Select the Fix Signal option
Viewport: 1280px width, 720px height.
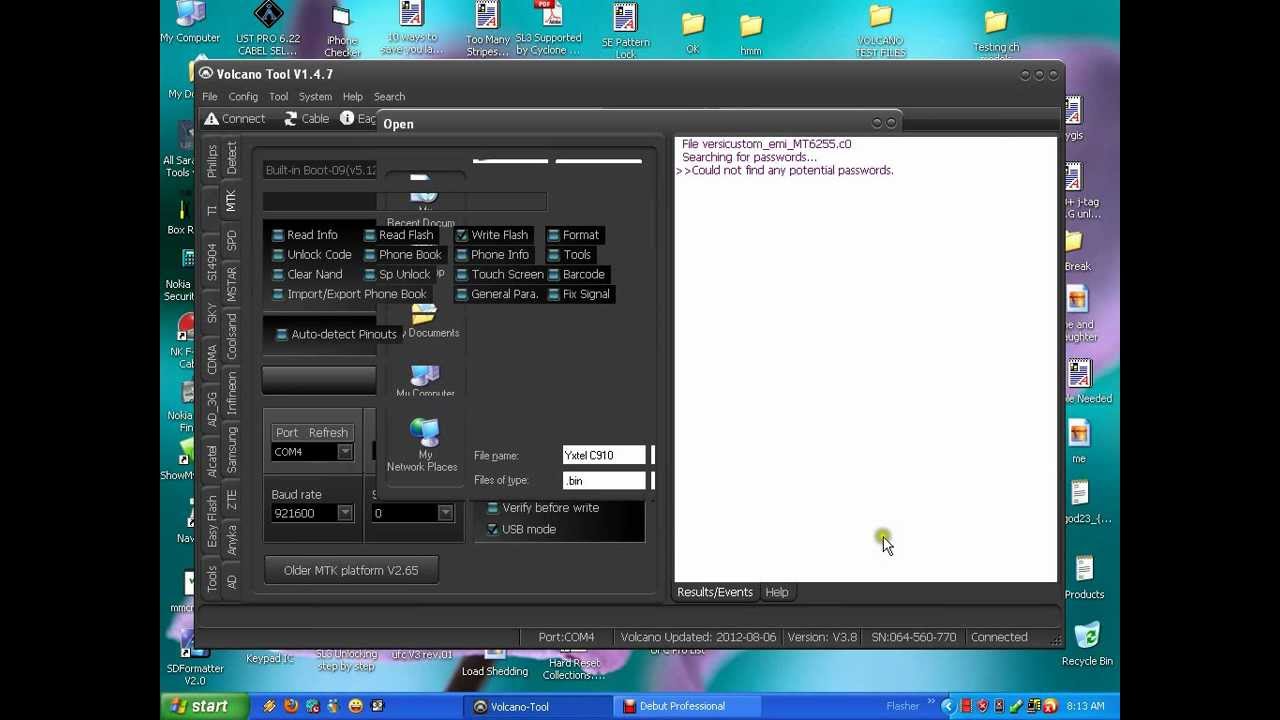tap(578, 294)
